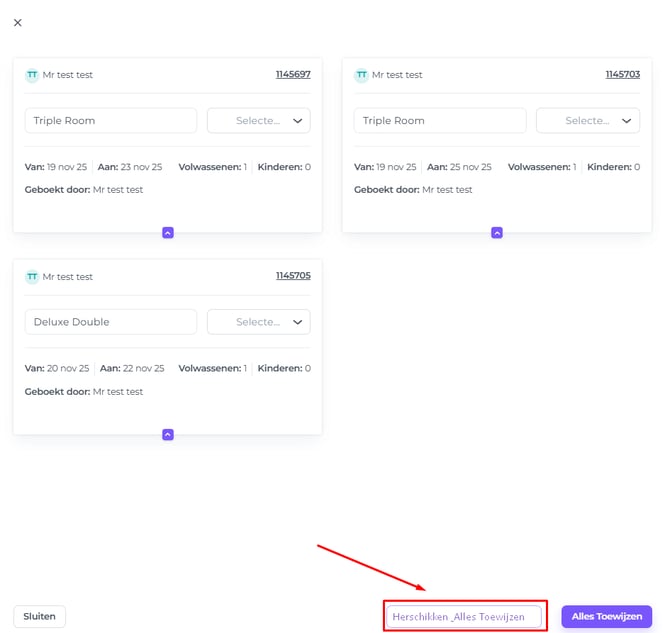
Task: Click the purple Alles Toewijzen button
Action: pyautogui.click(x=606, y=617)
